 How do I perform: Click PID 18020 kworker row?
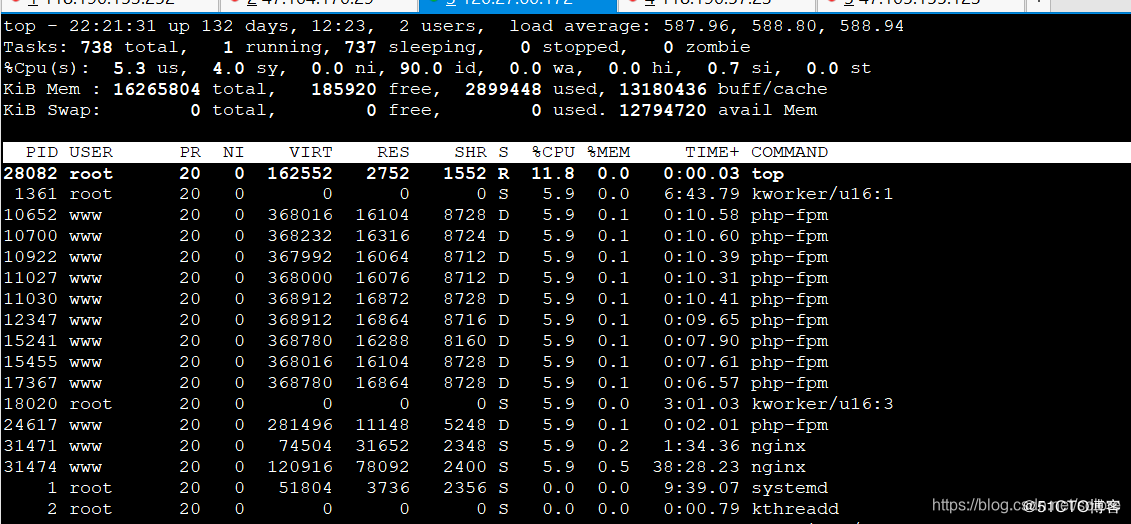pyautogui.click(x=30, y=403)
